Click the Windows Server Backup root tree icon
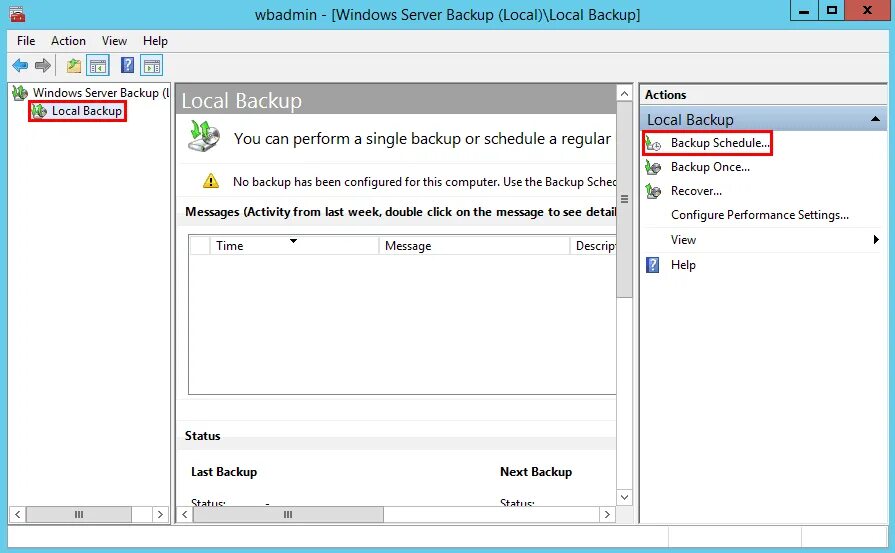 point(20,92)
